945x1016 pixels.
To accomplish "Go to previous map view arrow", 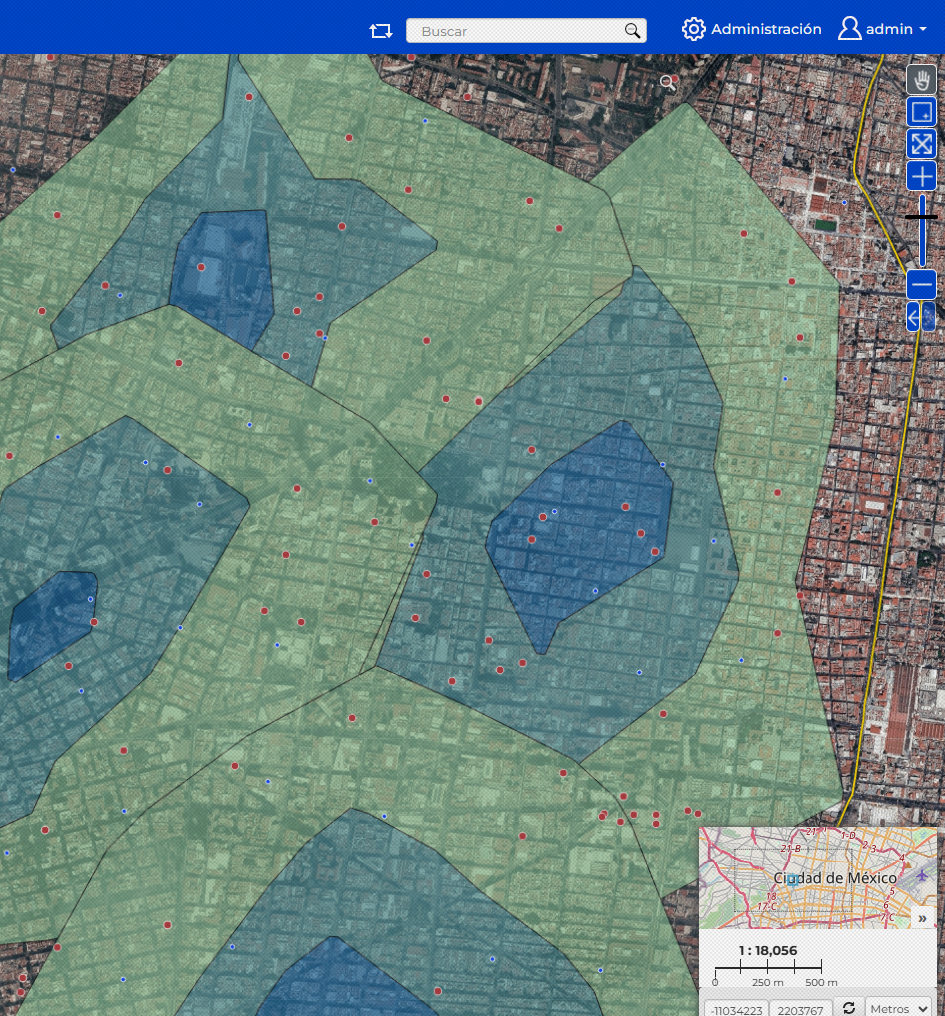I will click(x=914, y=318).
